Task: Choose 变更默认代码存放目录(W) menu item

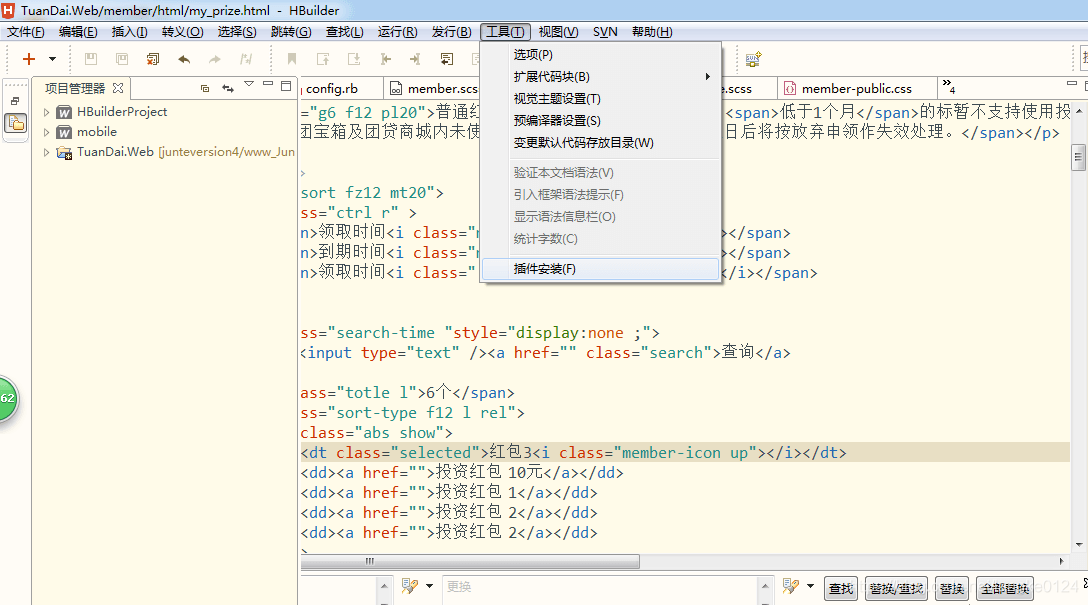Action: pyautogui.click(x=601, y=143)
